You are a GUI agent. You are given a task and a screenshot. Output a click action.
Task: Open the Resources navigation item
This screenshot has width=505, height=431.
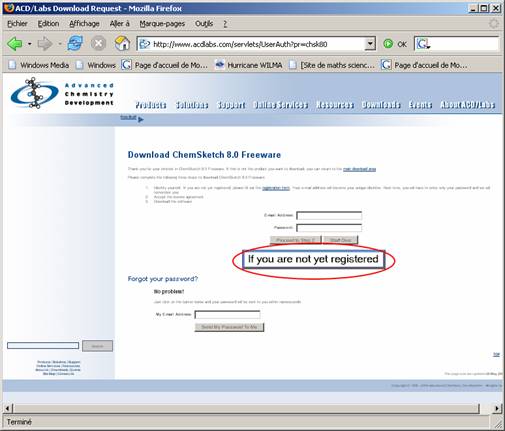(x=335, y=105)
